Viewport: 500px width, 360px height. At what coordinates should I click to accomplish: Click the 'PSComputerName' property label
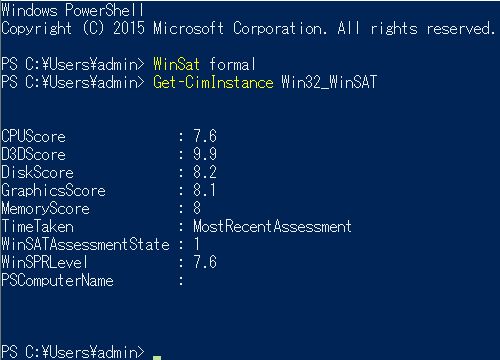click(x=57, y=281)
